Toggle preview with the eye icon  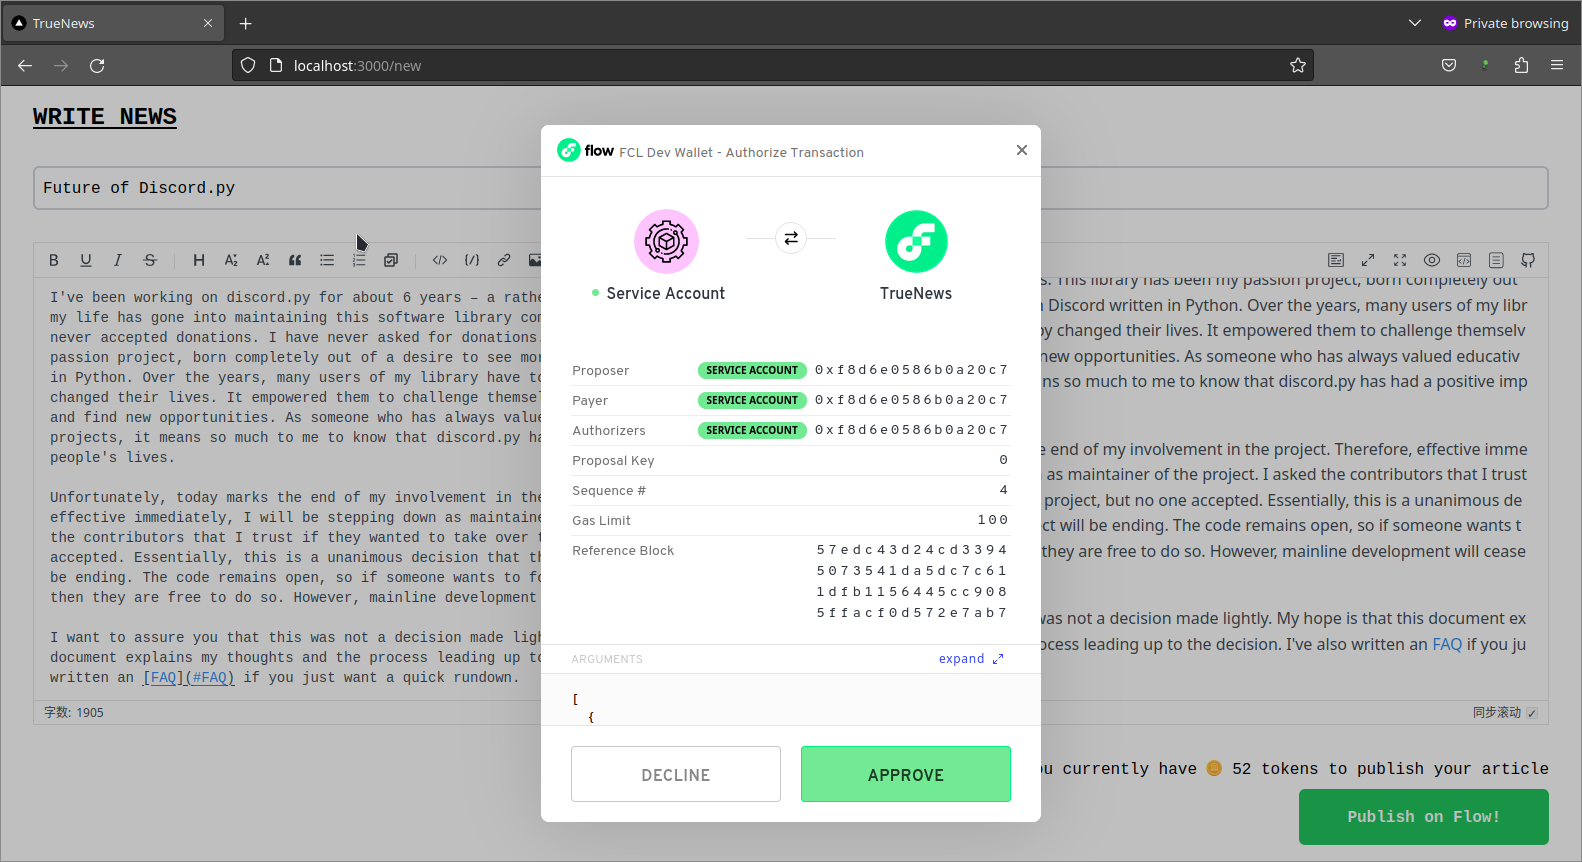coord(1432,260)
